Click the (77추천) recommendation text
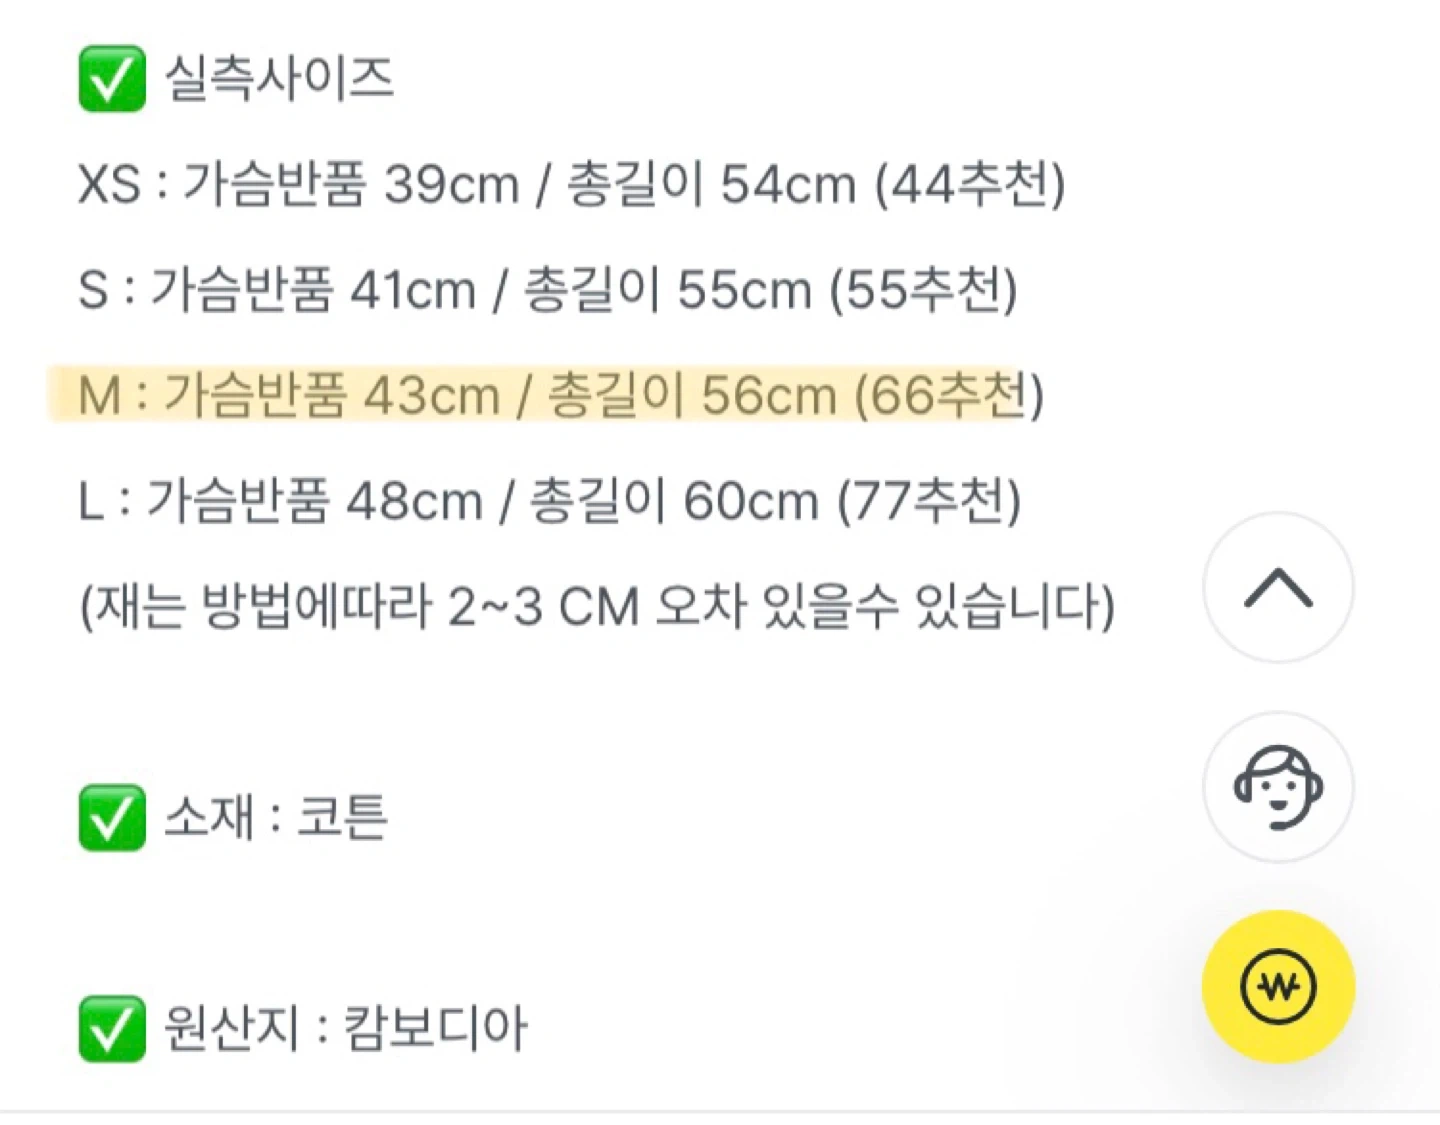Image resolution: width=1440 pixels, height=1125 pixels. click(x=928, y=500)
